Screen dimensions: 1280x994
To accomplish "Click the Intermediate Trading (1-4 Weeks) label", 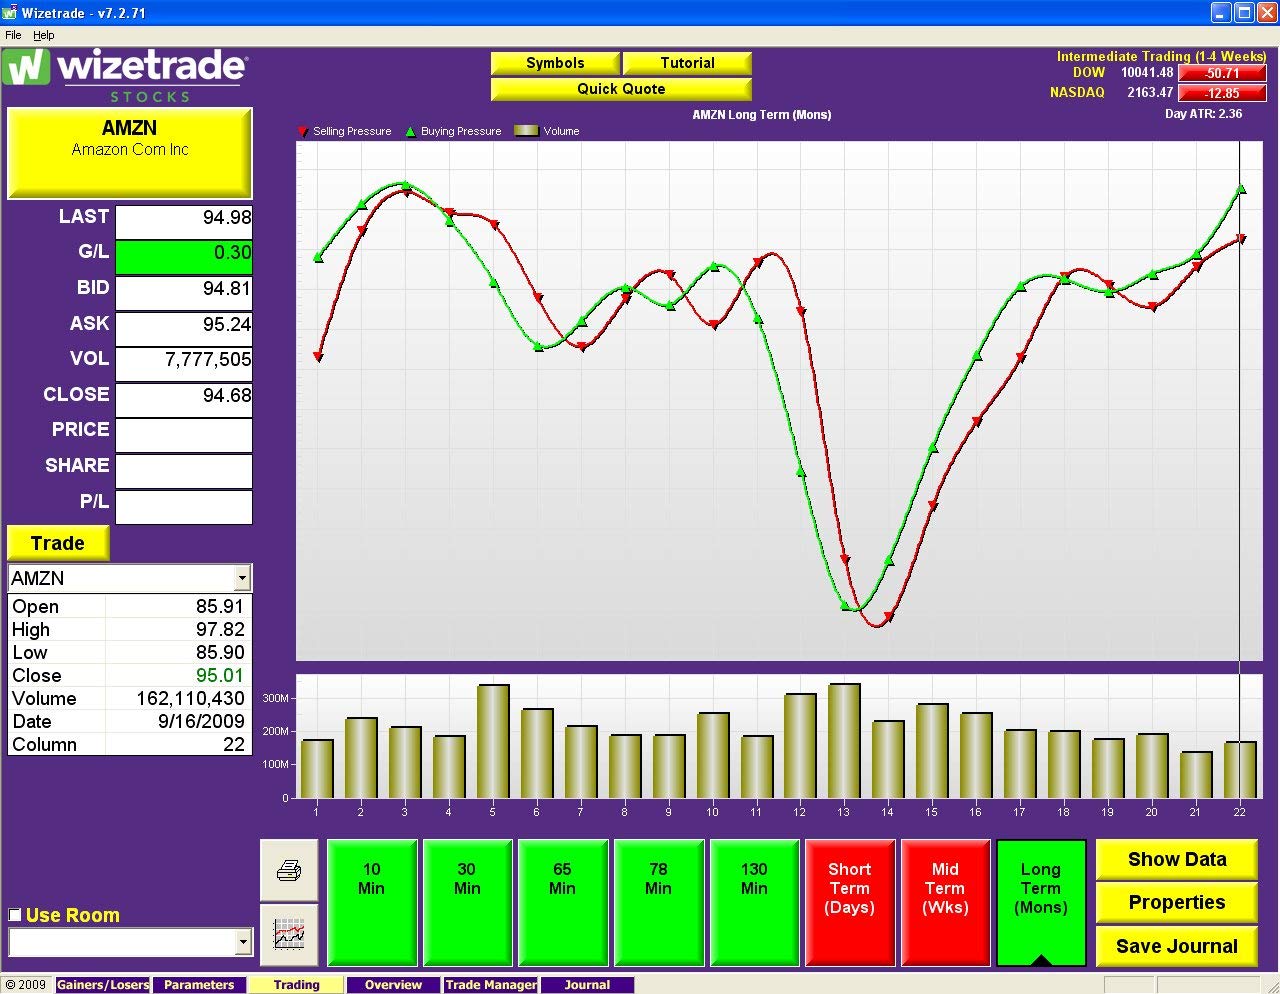I will pyautogui.click(x=1161, y=57).
